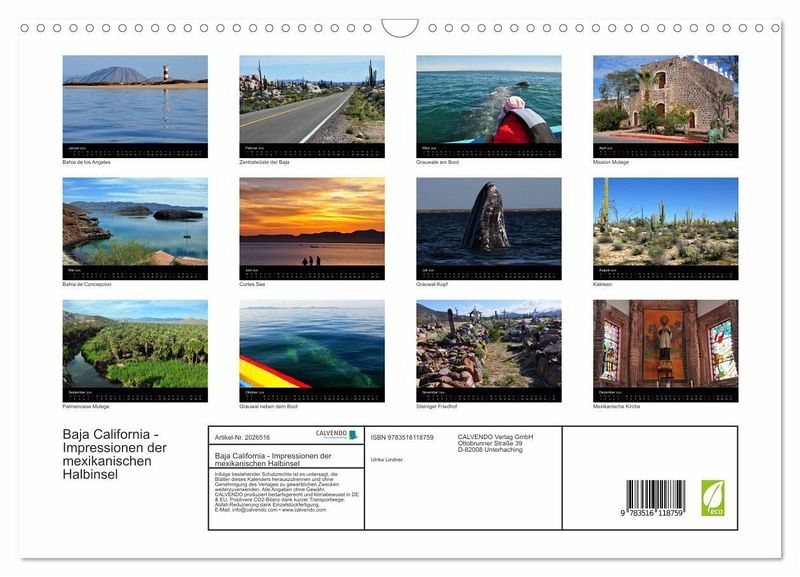Open the Grauwal neben dem Boot photo
800x577 pixels.
[312, 344]
